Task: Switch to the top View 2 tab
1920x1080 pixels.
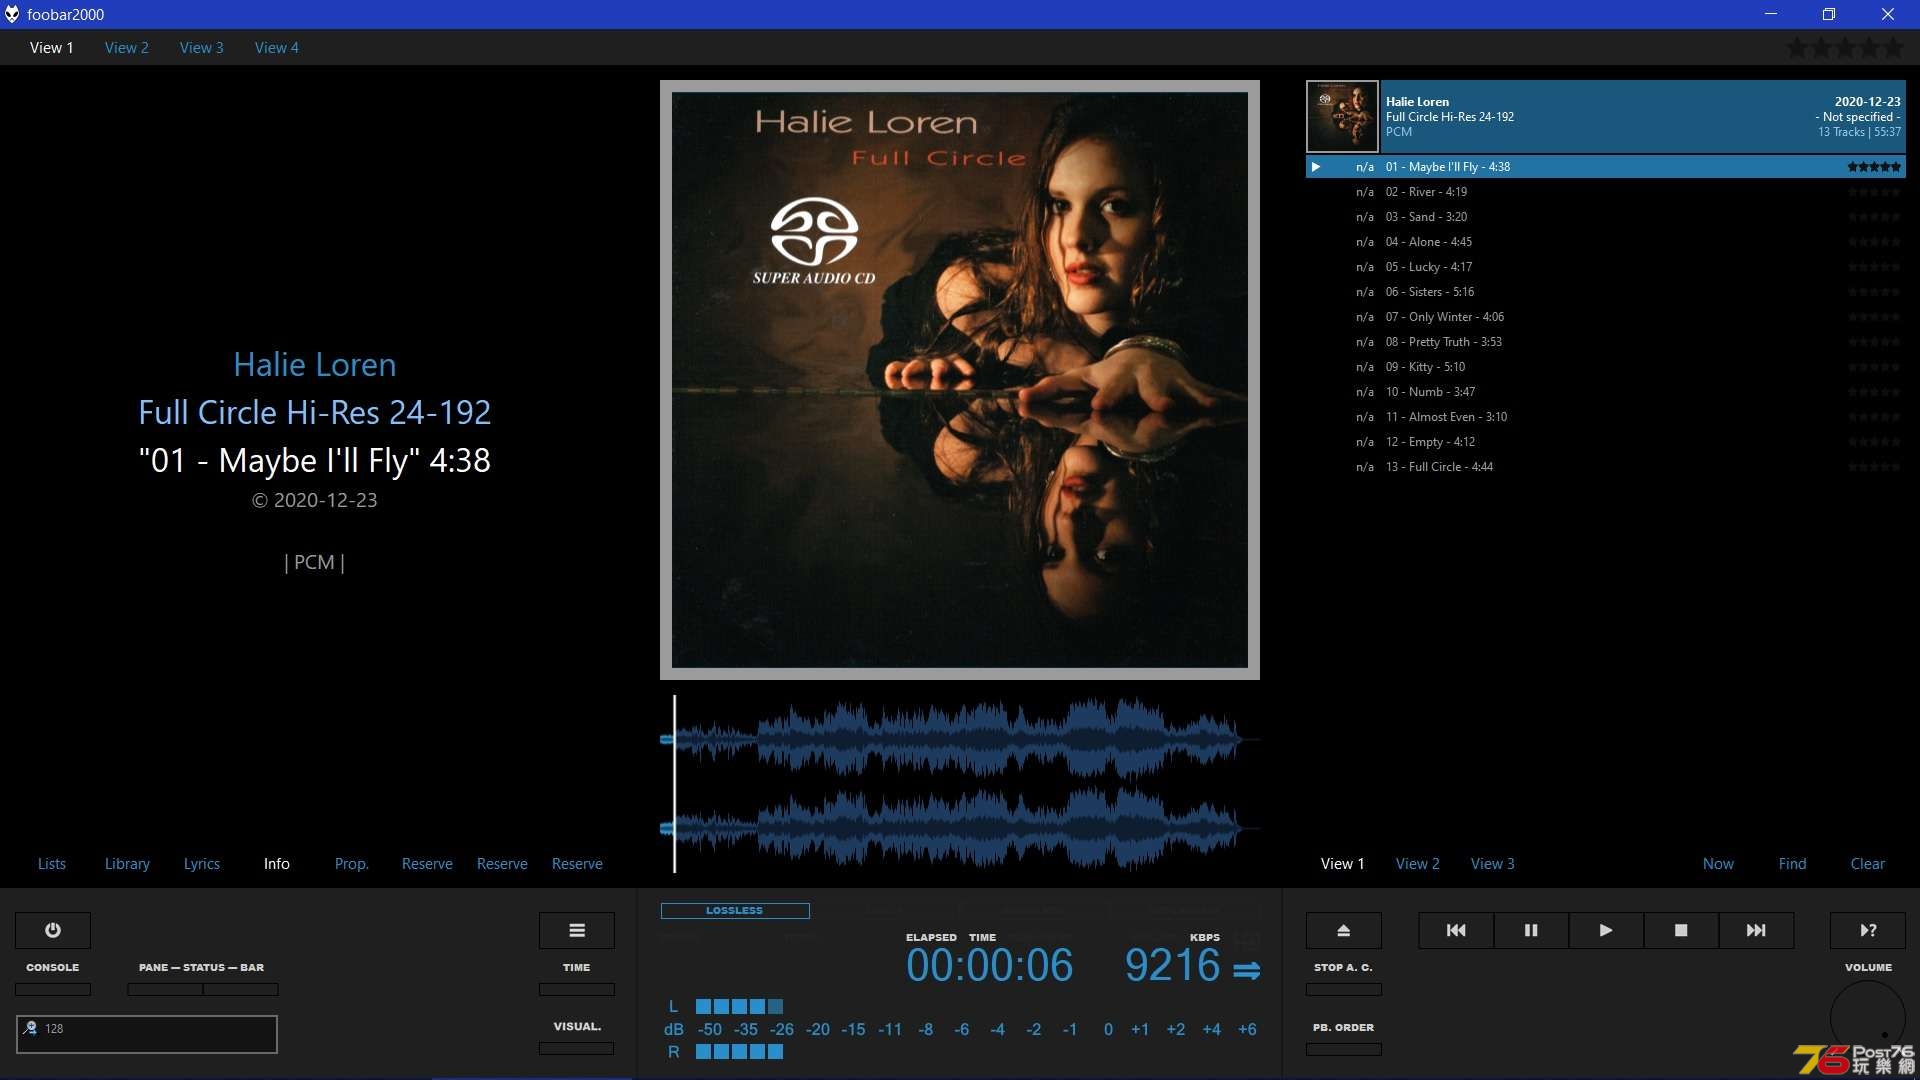Action: (127, 47)
